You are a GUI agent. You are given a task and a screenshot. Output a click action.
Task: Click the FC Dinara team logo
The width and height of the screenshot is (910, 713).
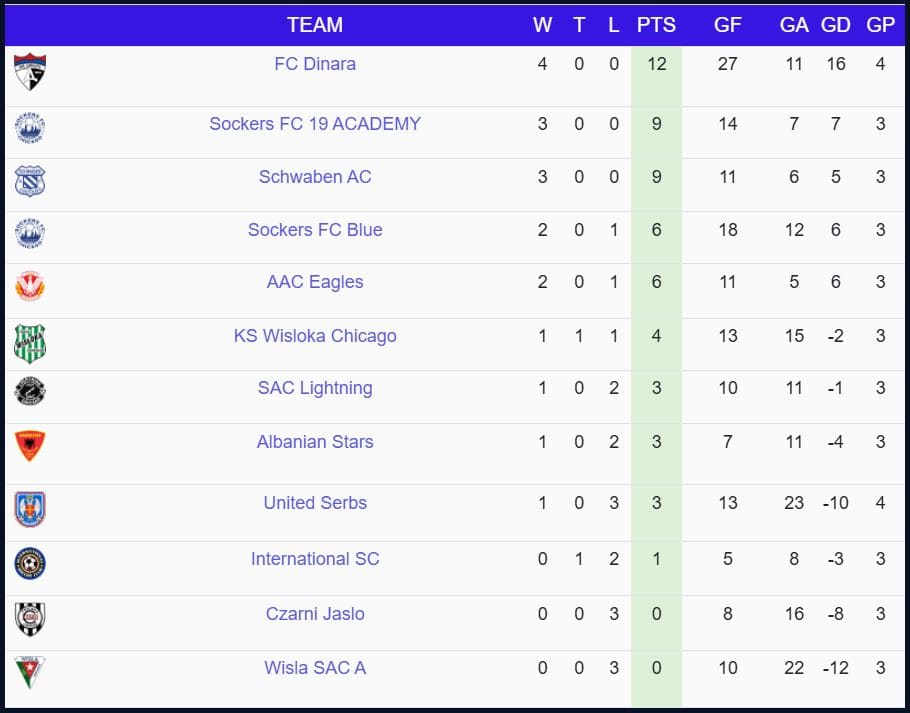coord(30,72)
